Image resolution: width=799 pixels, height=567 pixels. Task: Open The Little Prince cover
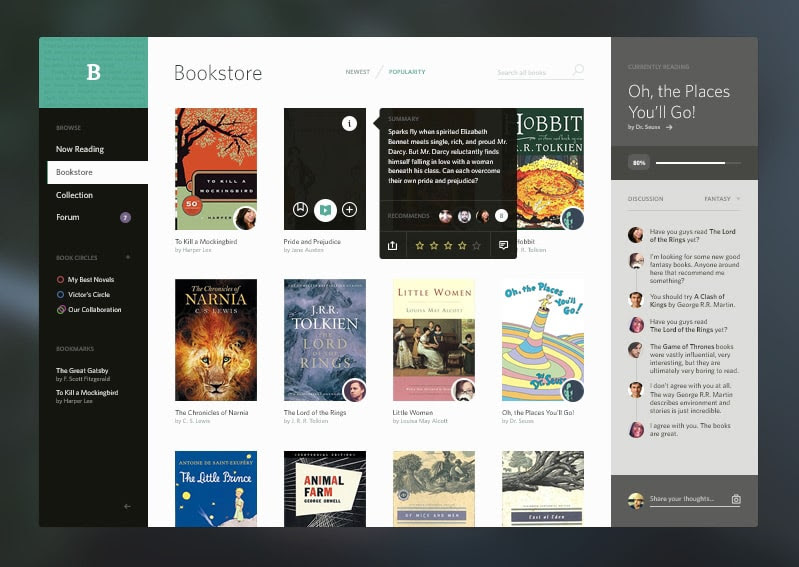click(x=216, y=489)
